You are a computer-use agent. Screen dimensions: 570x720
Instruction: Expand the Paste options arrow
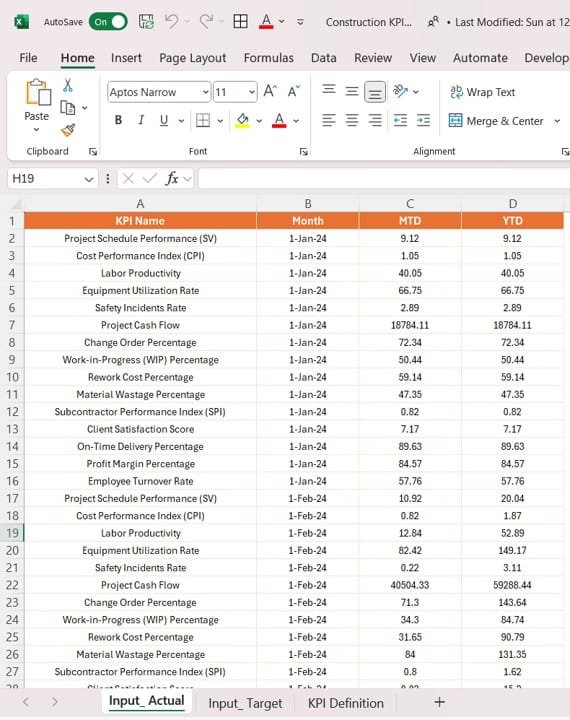coord(36,130)
